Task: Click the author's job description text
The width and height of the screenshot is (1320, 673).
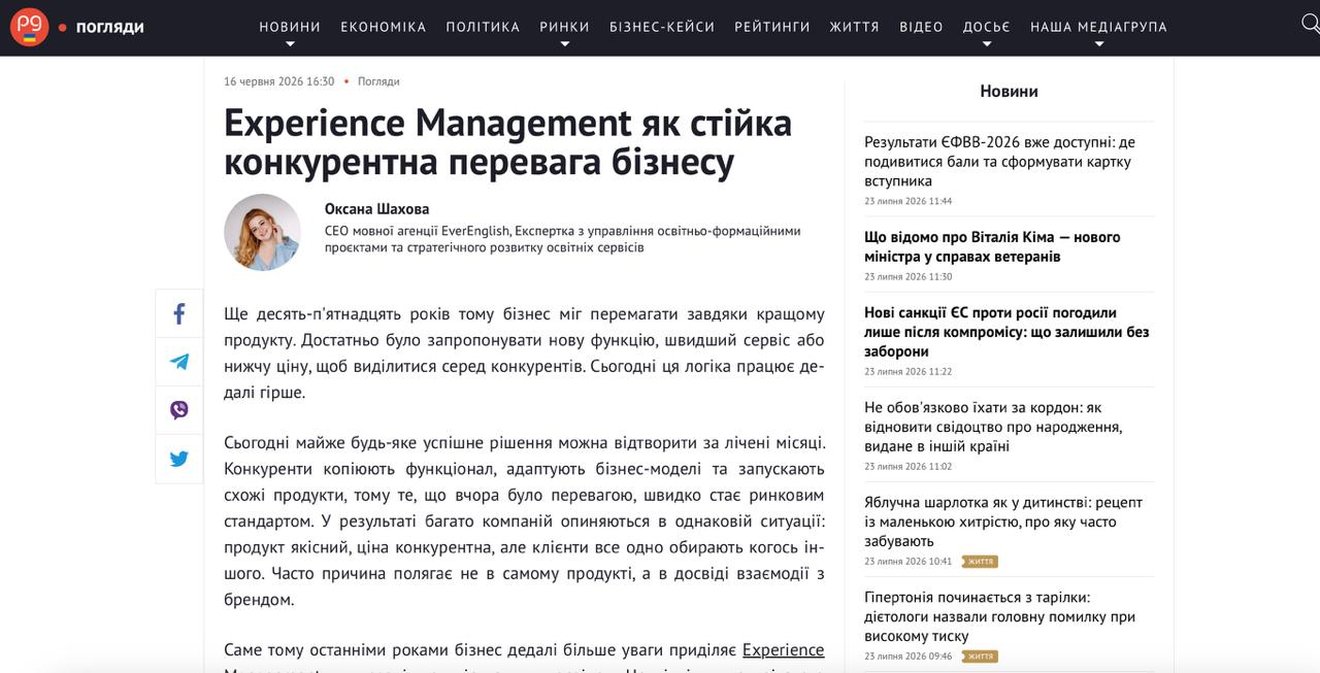Action: pos(563,238)
